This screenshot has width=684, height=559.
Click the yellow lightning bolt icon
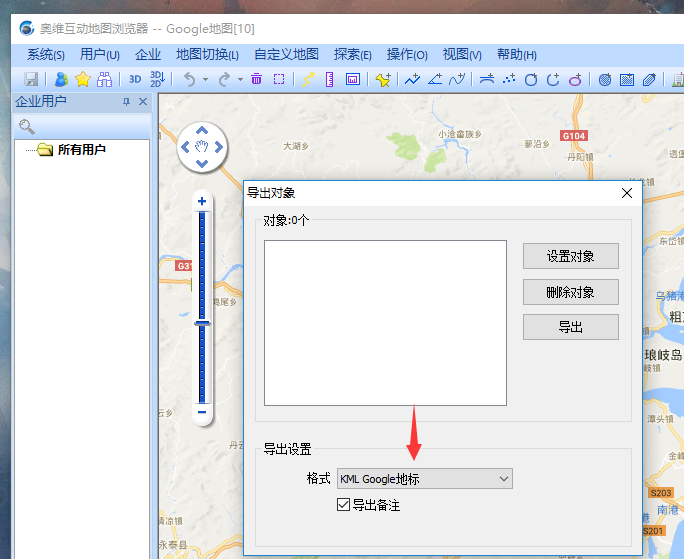pyautogui.click(x=308, y=79)
